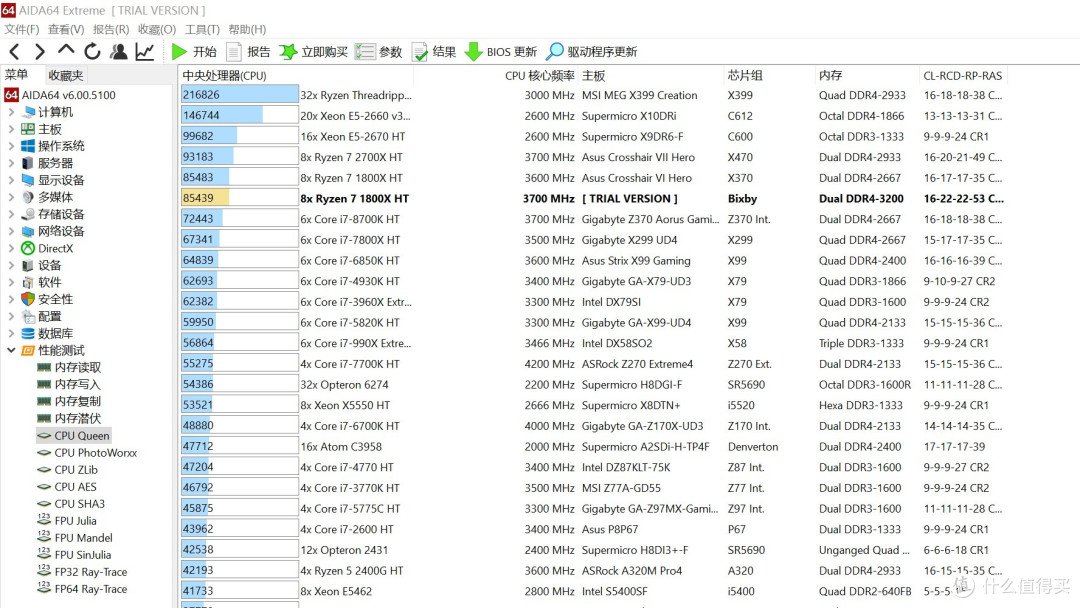Screen dimensions: 1080x608
Task: Sort by 中央处理器(CPU) column header
Action: coord(225,75)
